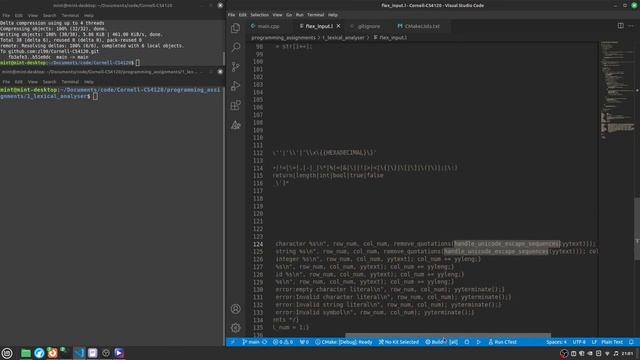Expand flex_input.l breadcrumb
The width and height of the screenshot is (640, 360).
coord(390,38)
